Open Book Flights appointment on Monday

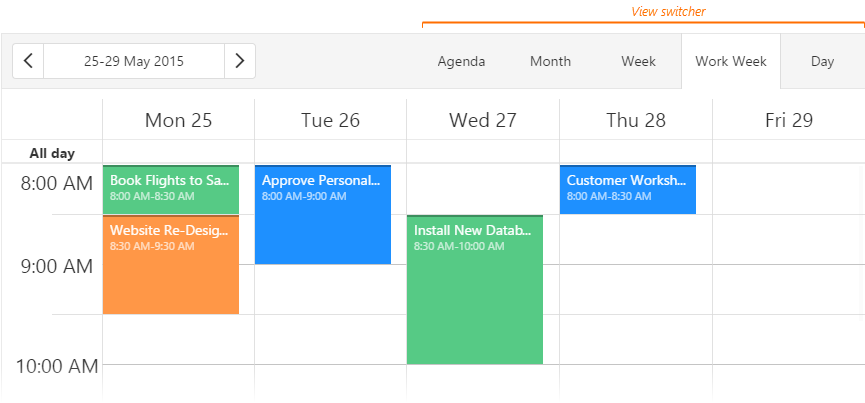(x=171, y=189)
